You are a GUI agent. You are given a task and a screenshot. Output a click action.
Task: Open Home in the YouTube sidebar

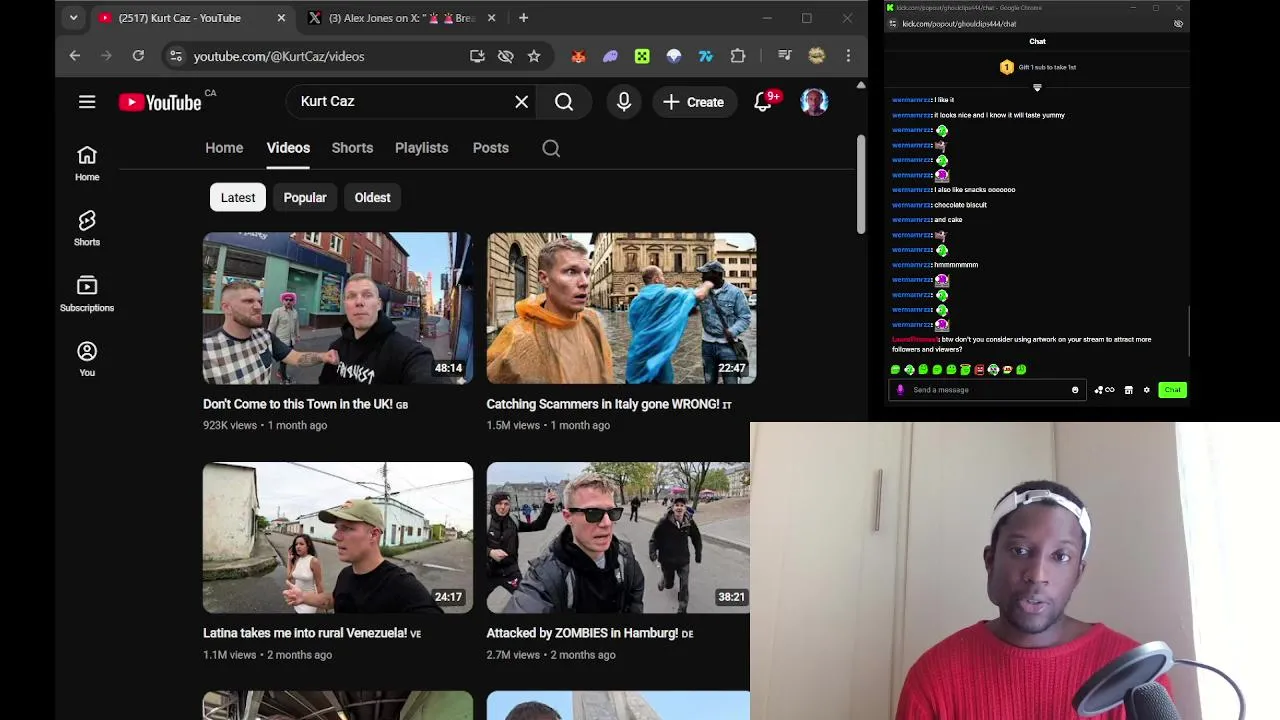tap(87, 163)
